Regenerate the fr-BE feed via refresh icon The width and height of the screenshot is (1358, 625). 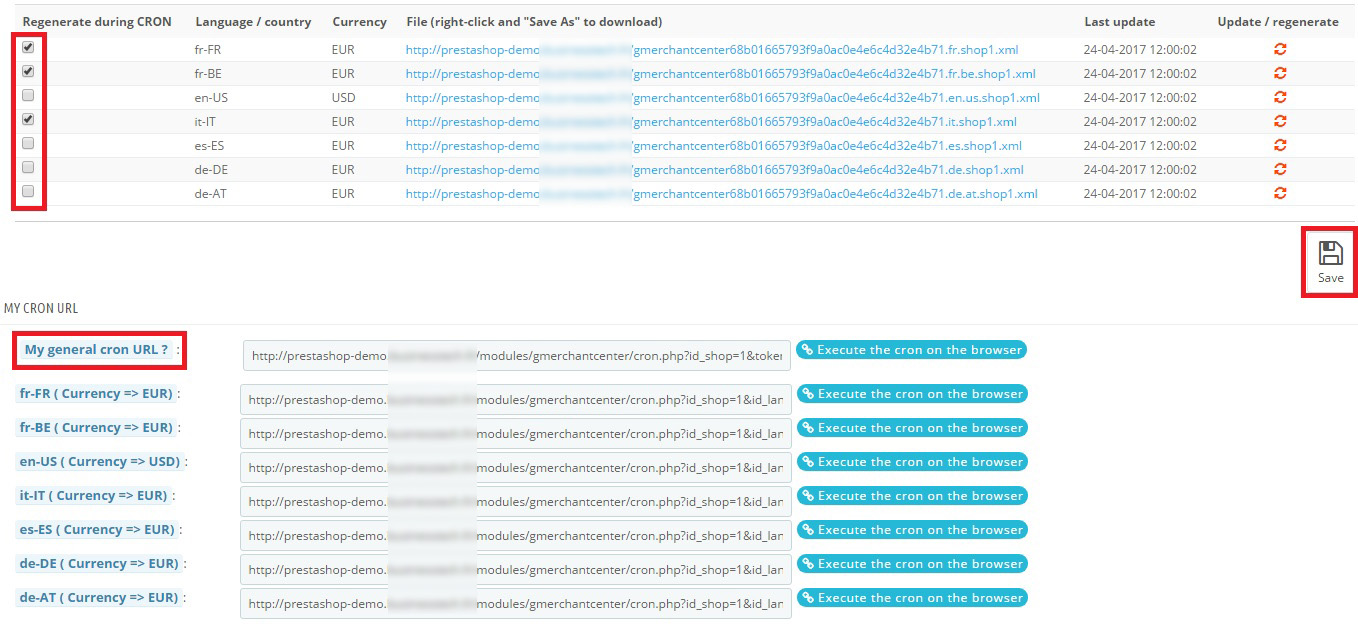coord(1280,72)
